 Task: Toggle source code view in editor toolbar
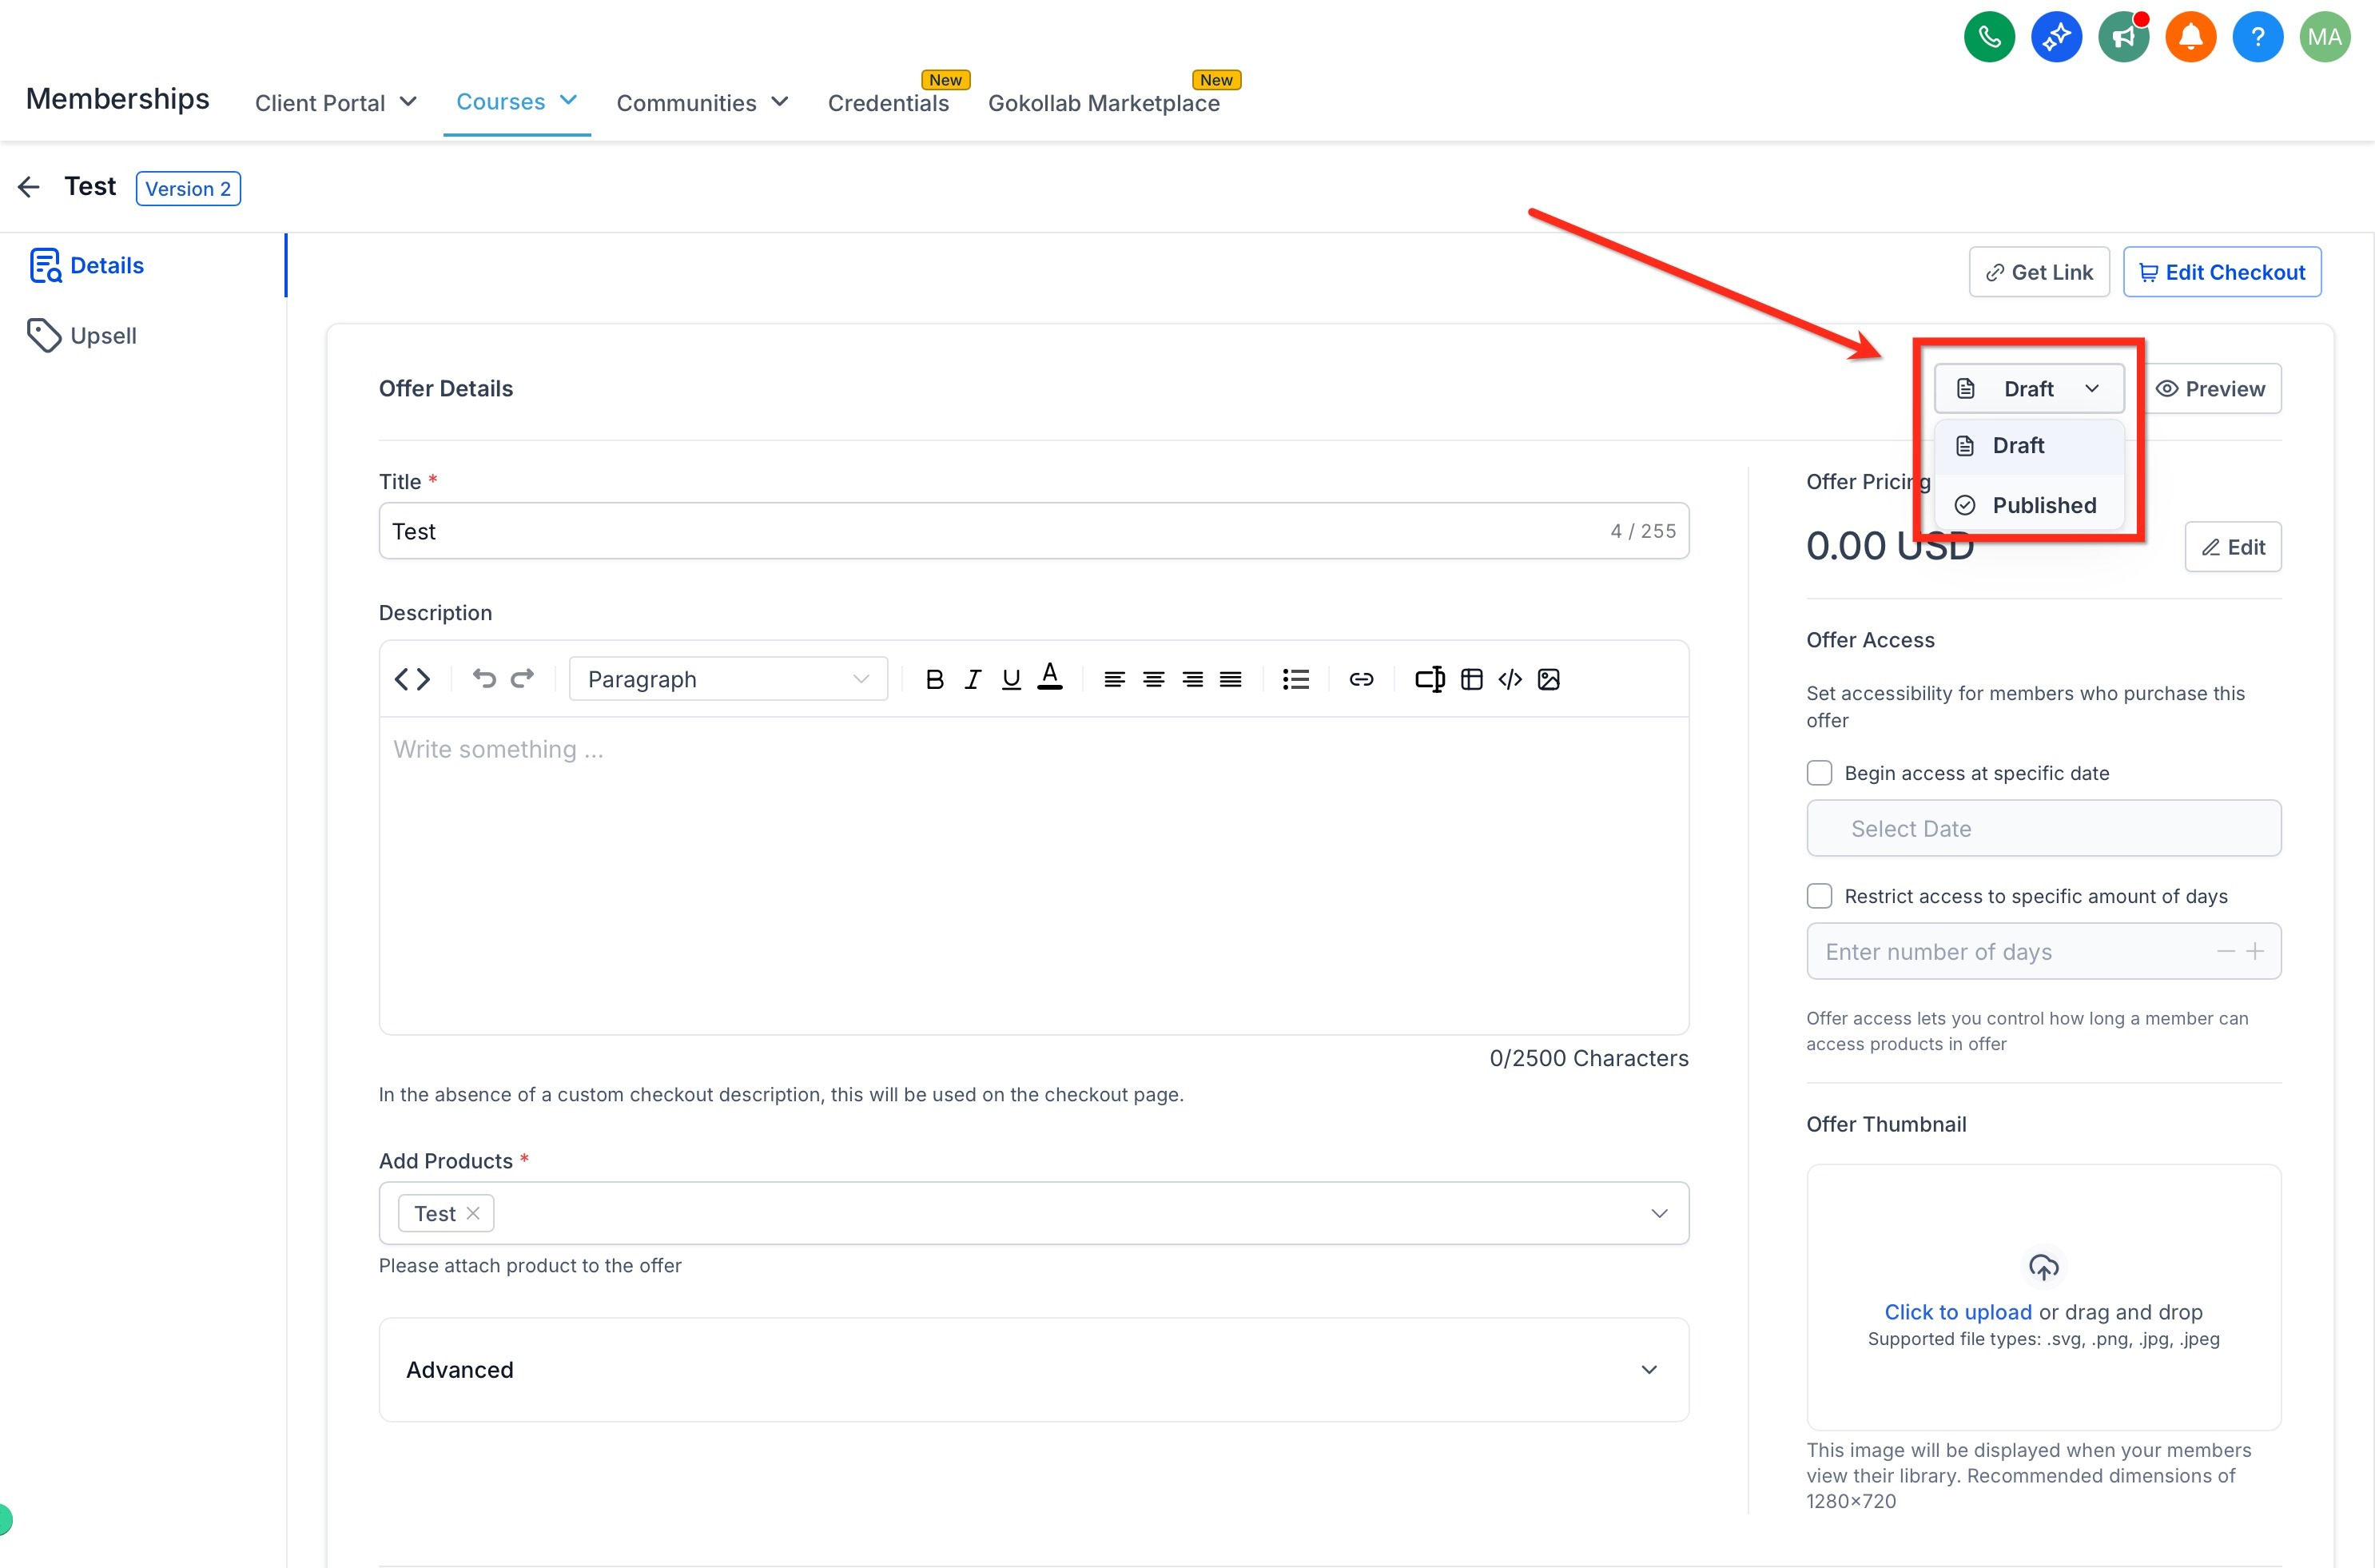pyautogui.click(x=412, y=679)
